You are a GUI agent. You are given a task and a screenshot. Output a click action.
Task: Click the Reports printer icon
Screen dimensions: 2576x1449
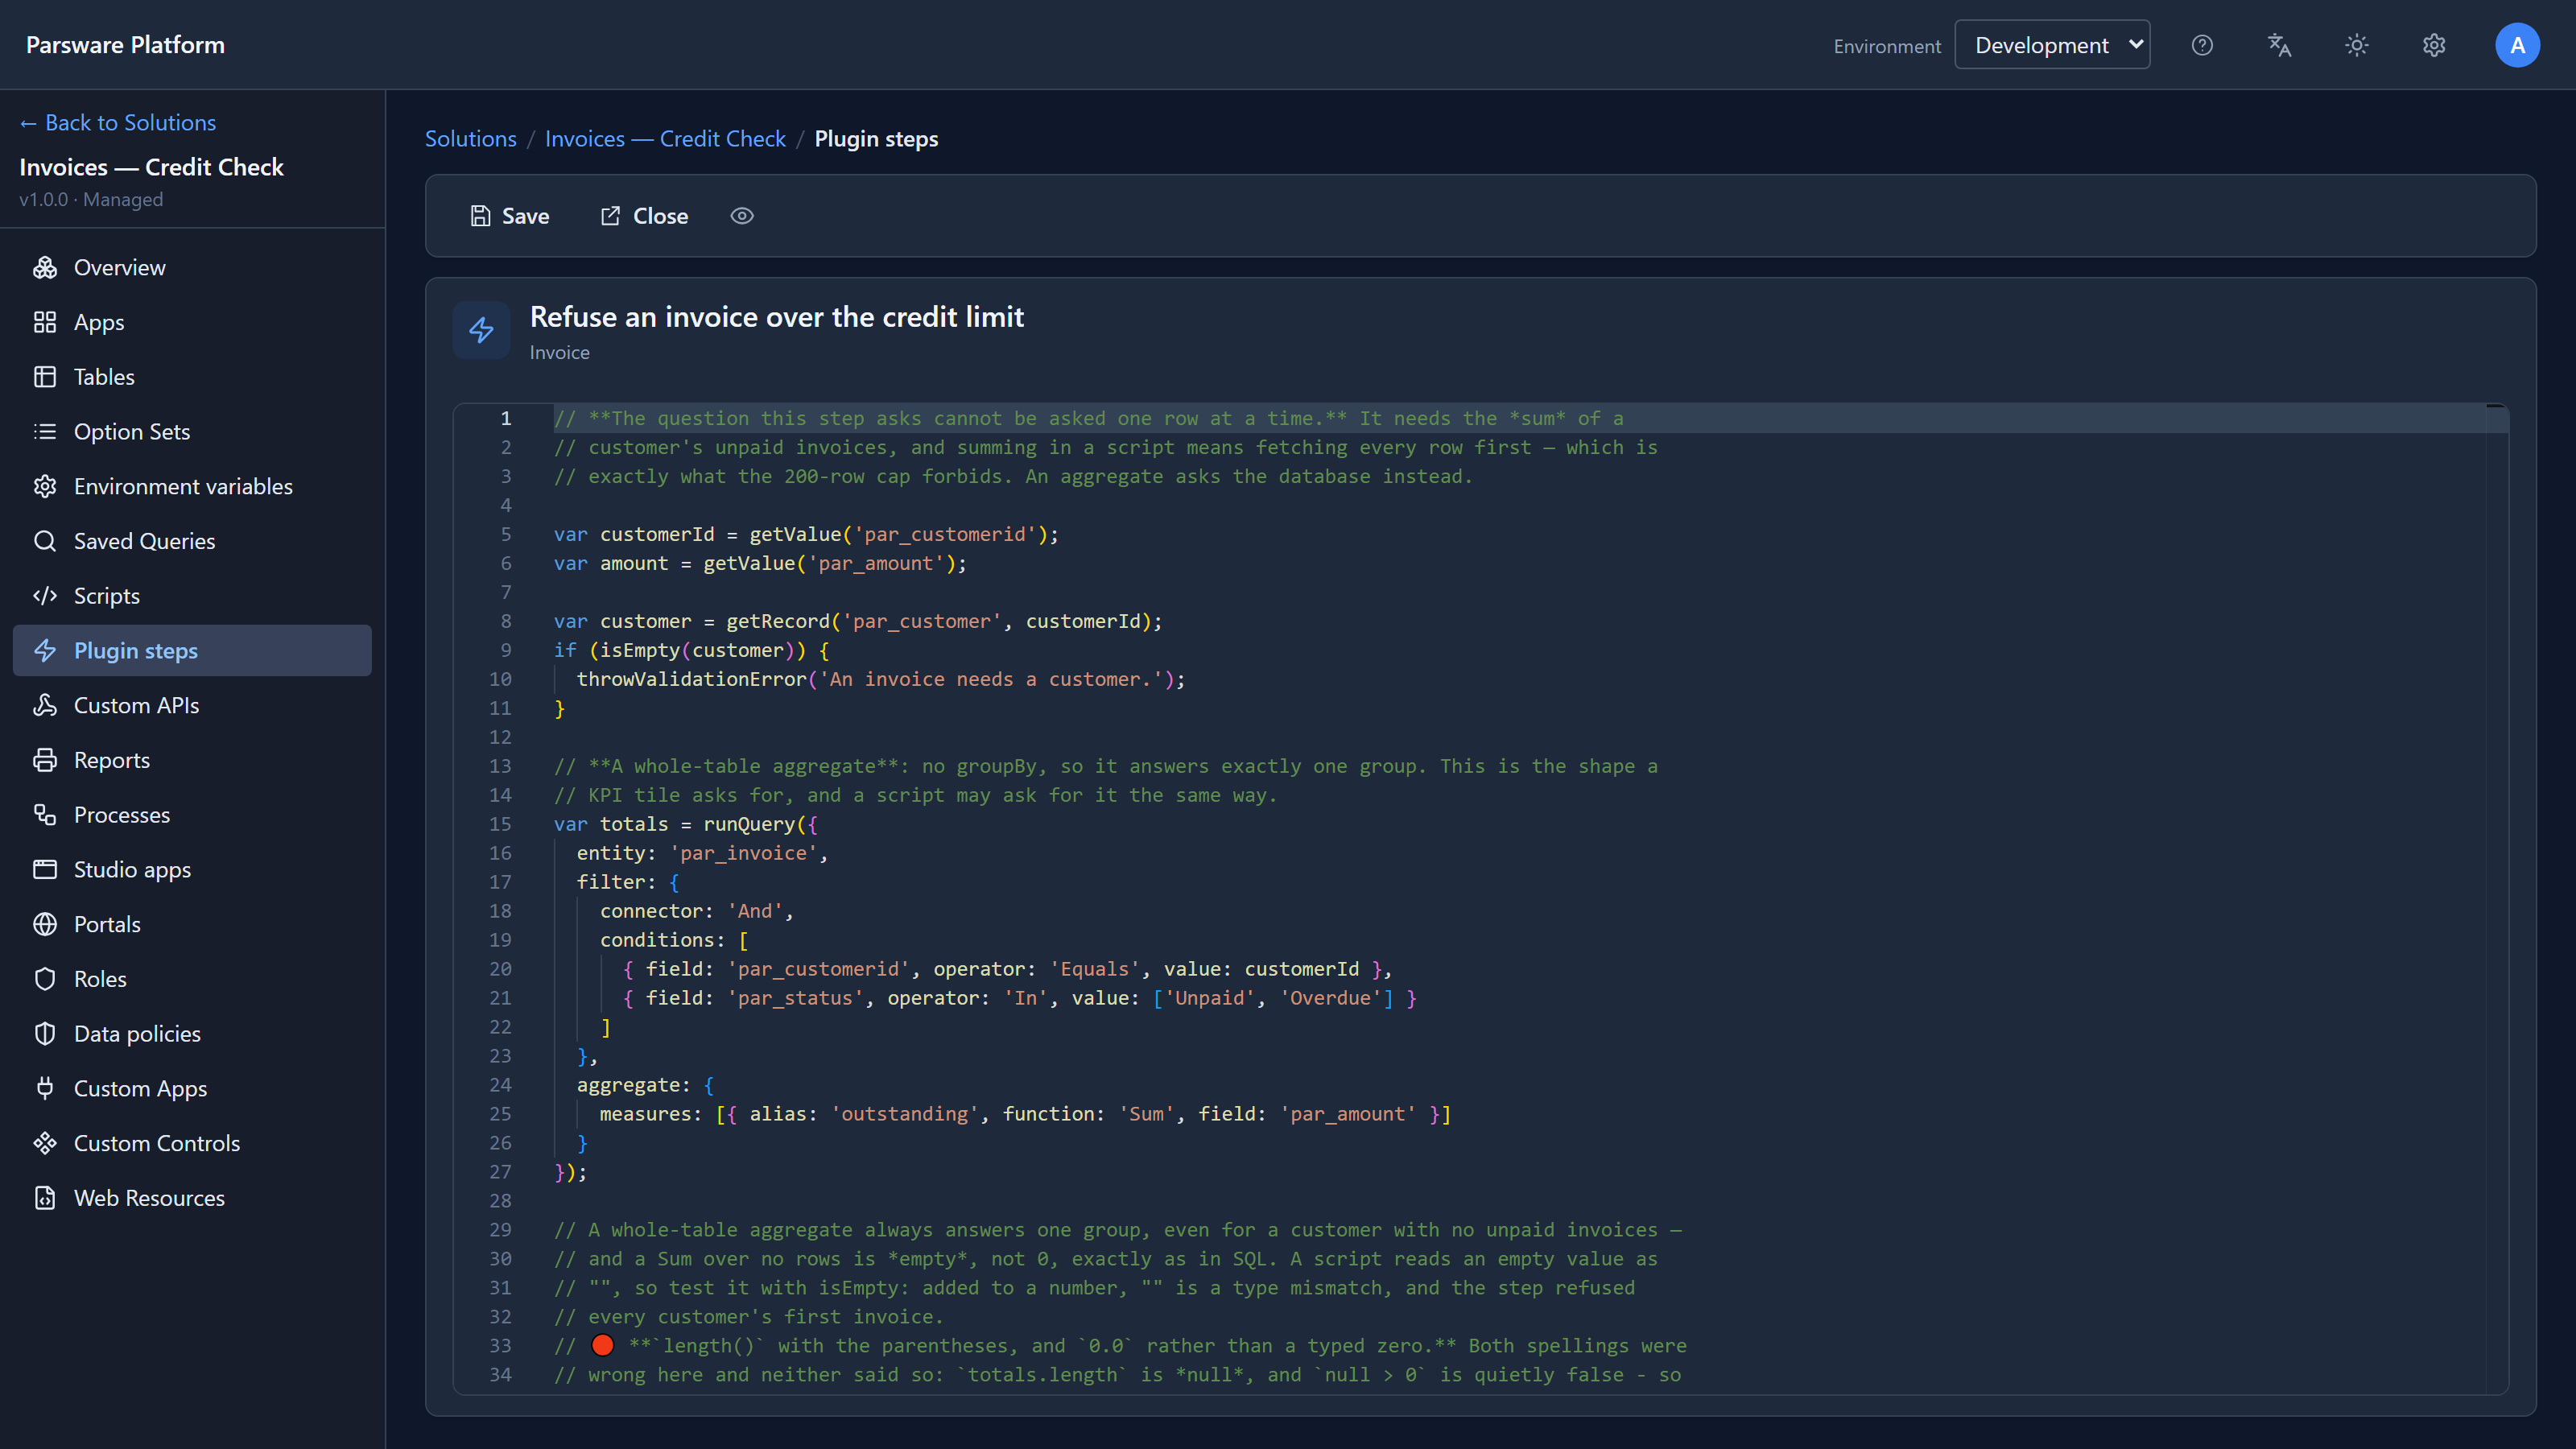[45, 760]
